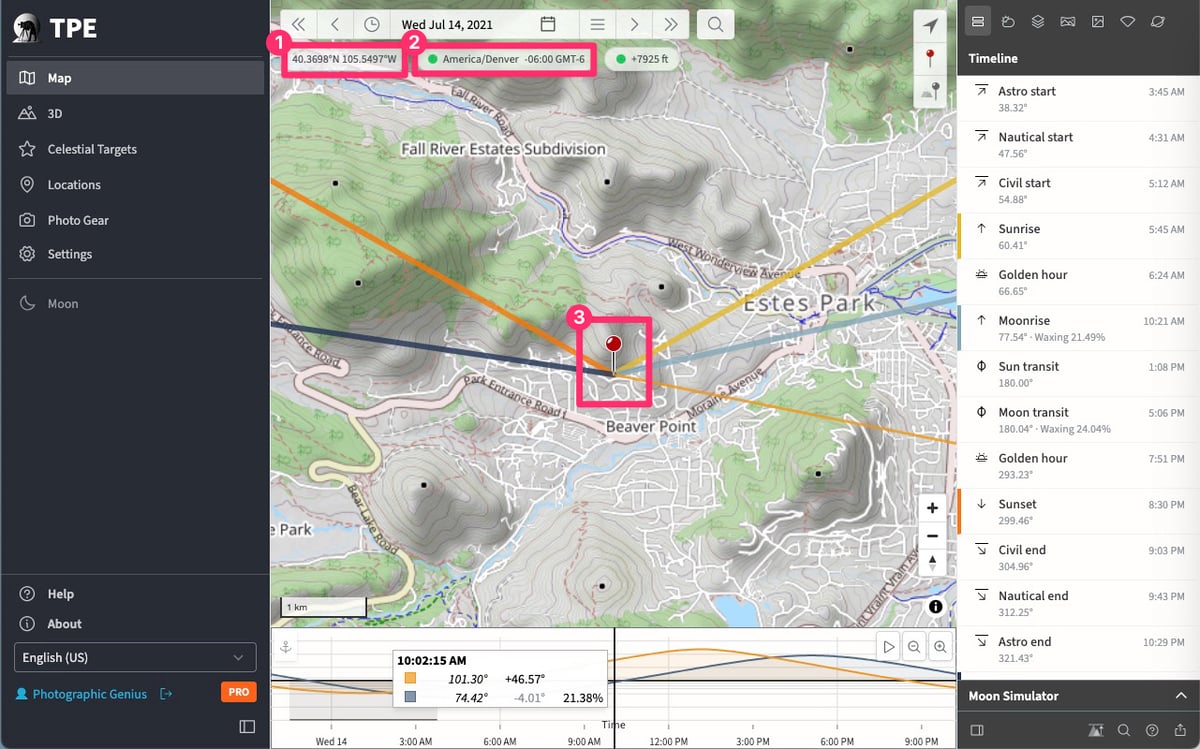Select planet panel tab icon
Viewport: 1200px width, 749px height.
point(1158,21)
